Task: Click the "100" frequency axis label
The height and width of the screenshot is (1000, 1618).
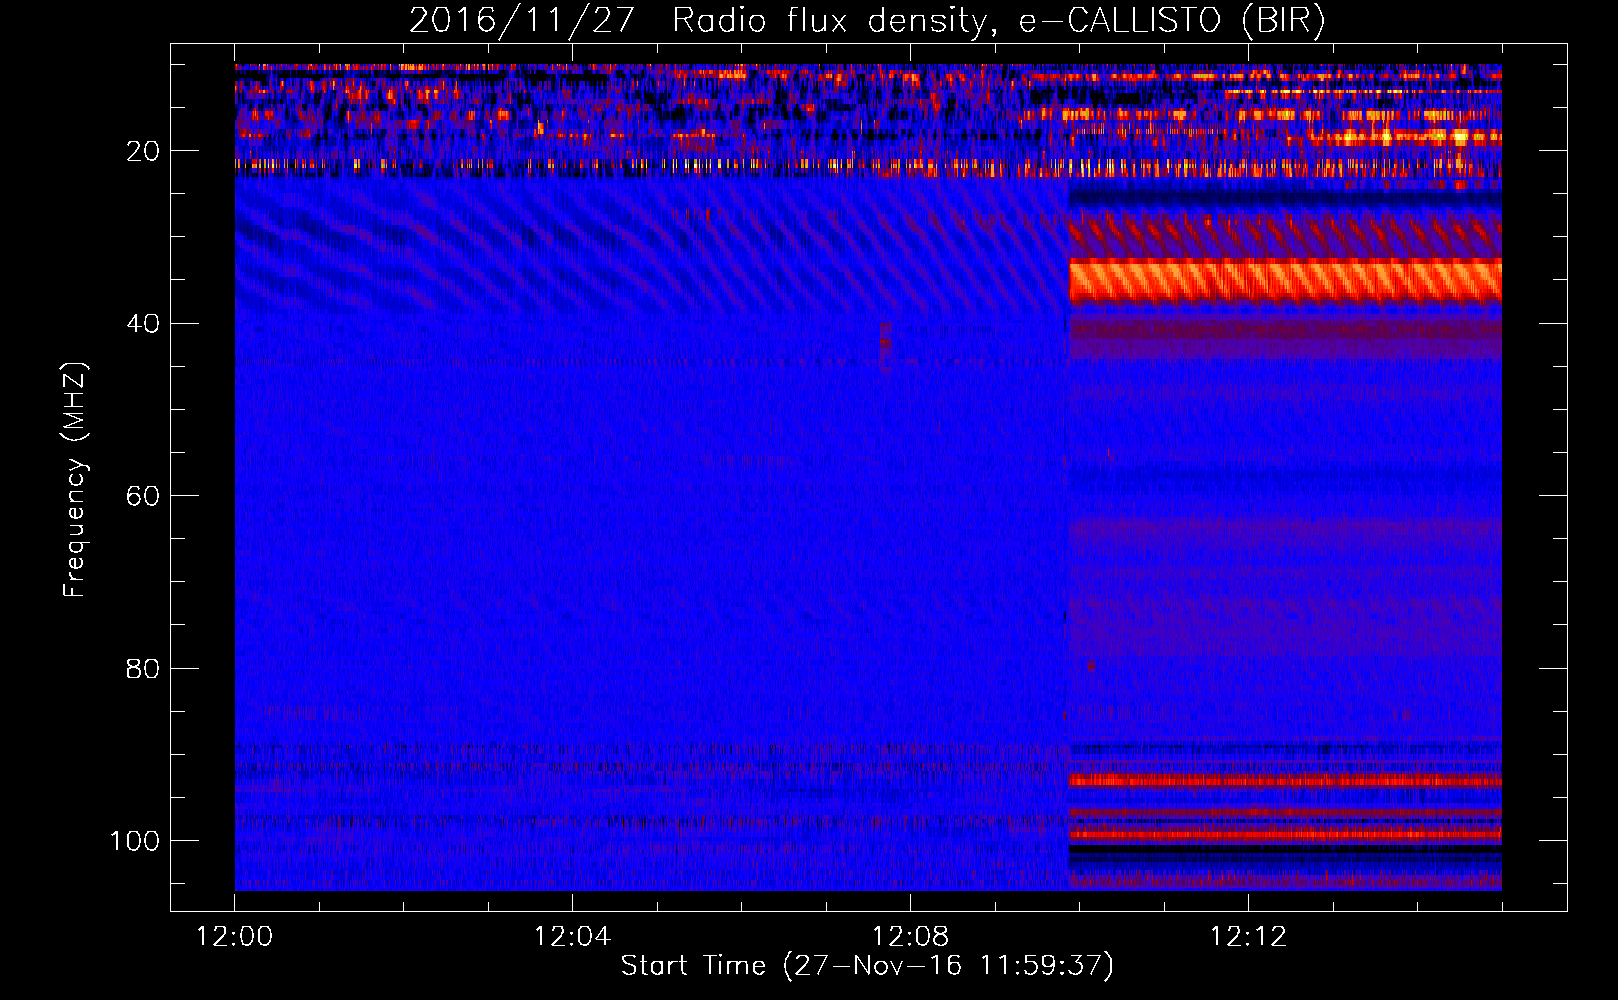Action: pos(135,841)
